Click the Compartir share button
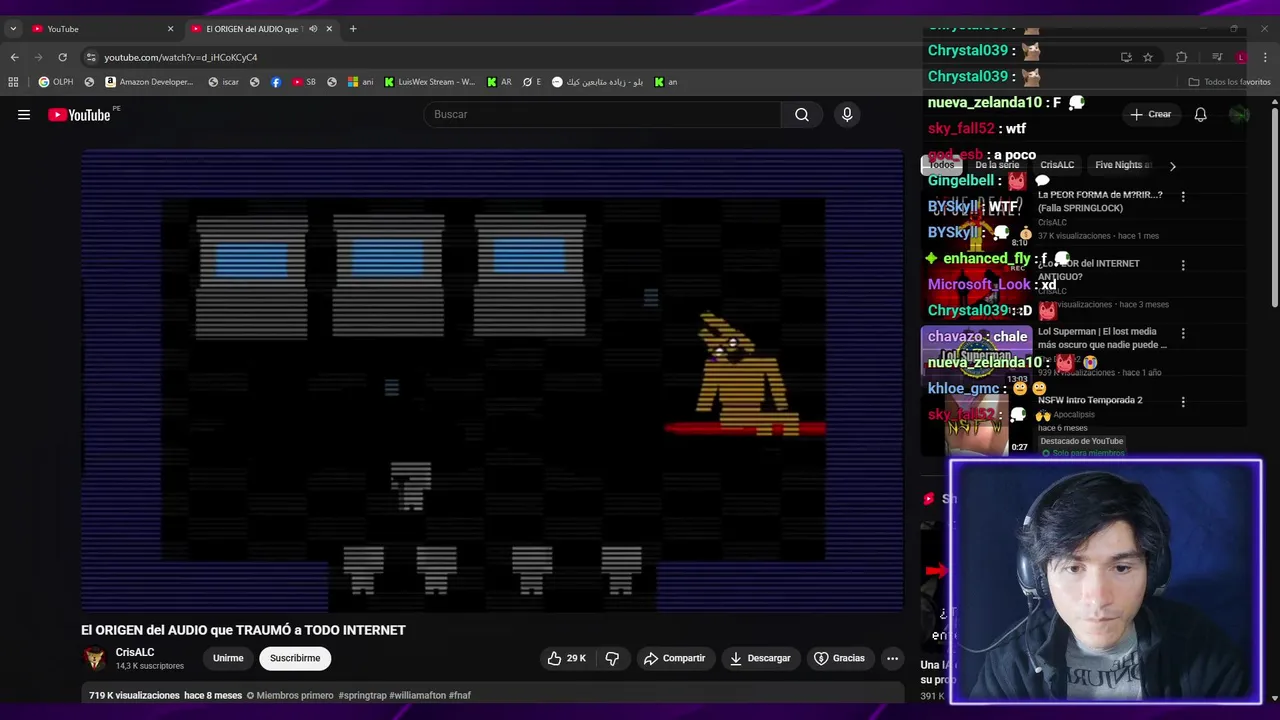 click(x=674, y=658)
